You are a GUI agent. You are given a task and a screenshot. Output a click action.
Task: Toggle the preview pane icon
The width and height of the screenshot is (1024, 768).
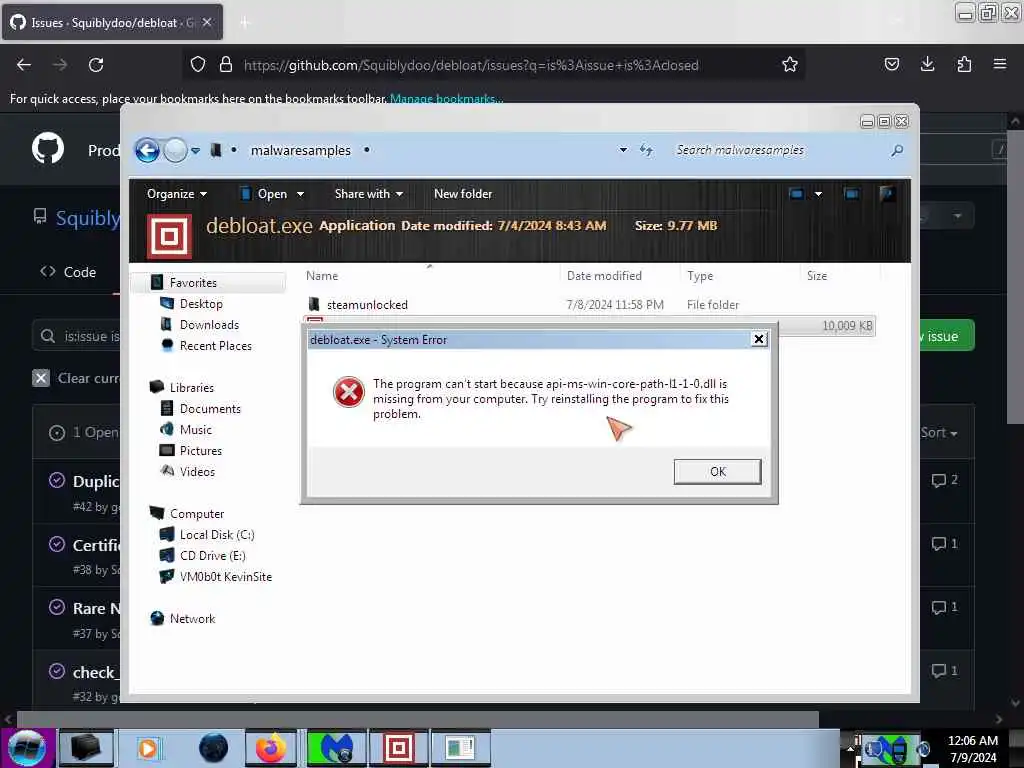click(x=852, y=194)
